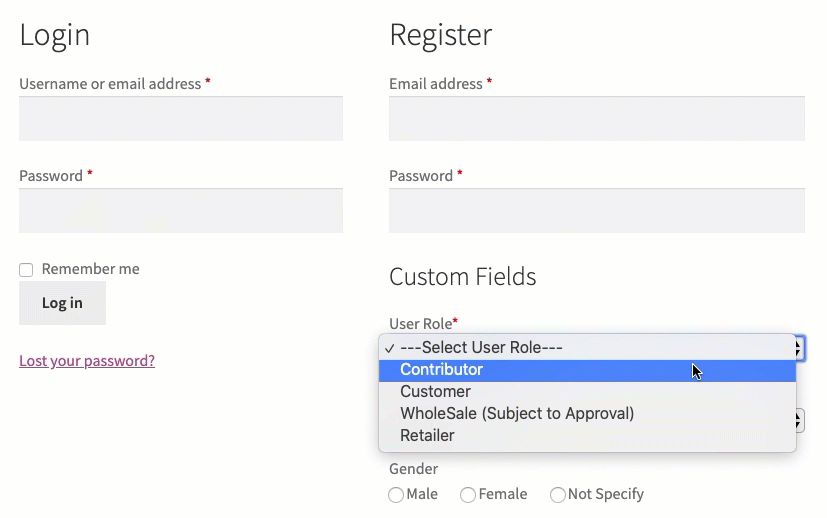Open the second dropdown below User Role
Image resolution: width=827 pixels, height=518 pixels.
click(x=800, y=421)
